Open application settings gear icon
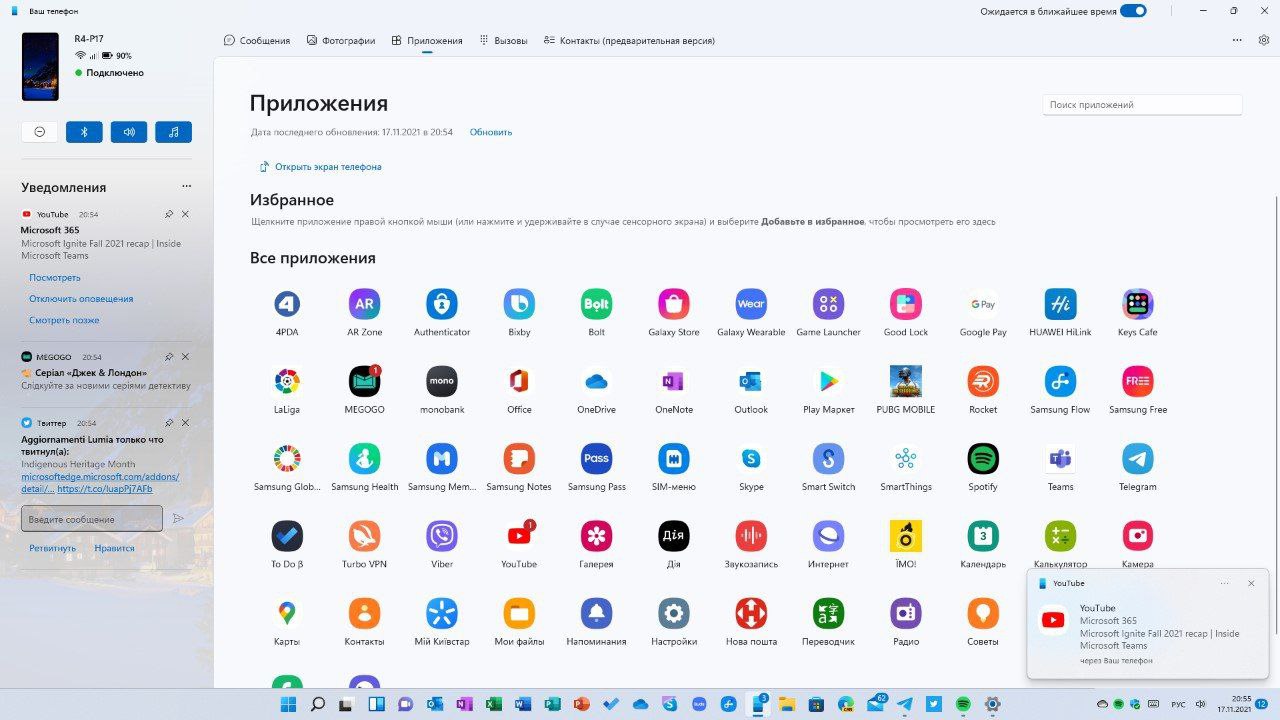 (x=1264, y=40)
